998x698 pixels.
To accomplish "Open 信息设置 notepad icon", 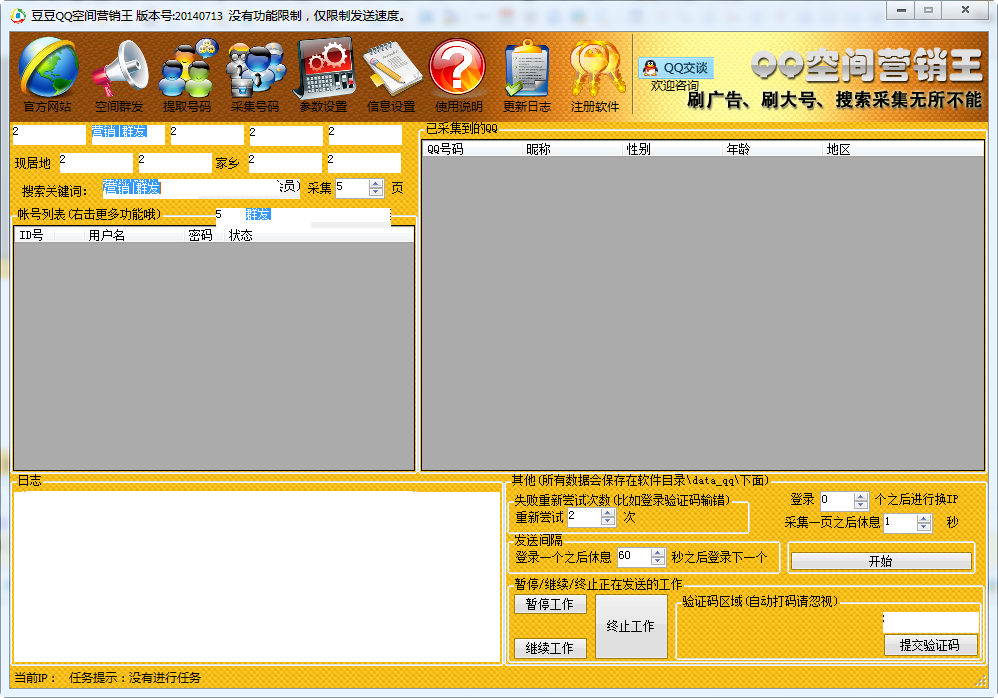I will tap(391, 76).
